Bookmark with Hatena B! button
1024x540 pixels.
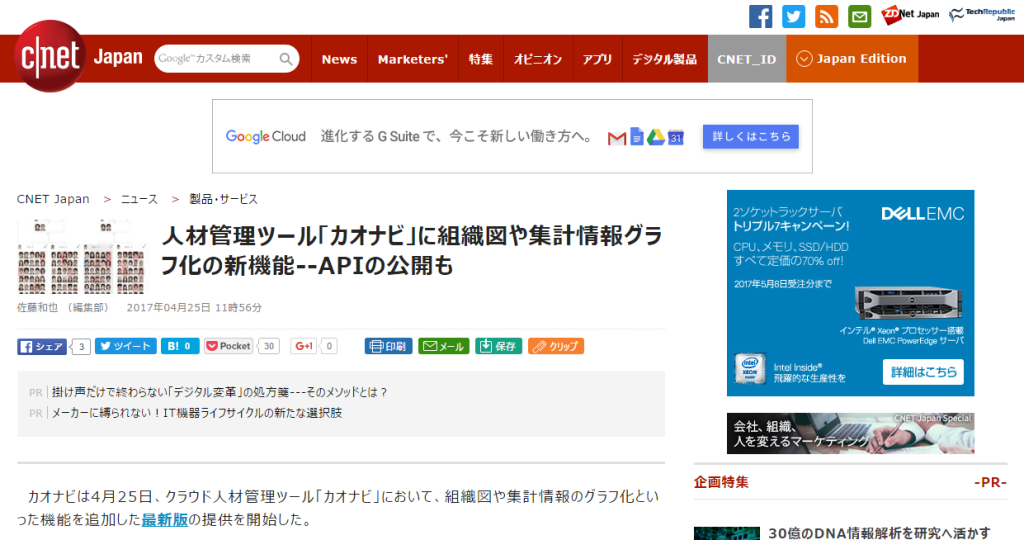click(180, 346)
